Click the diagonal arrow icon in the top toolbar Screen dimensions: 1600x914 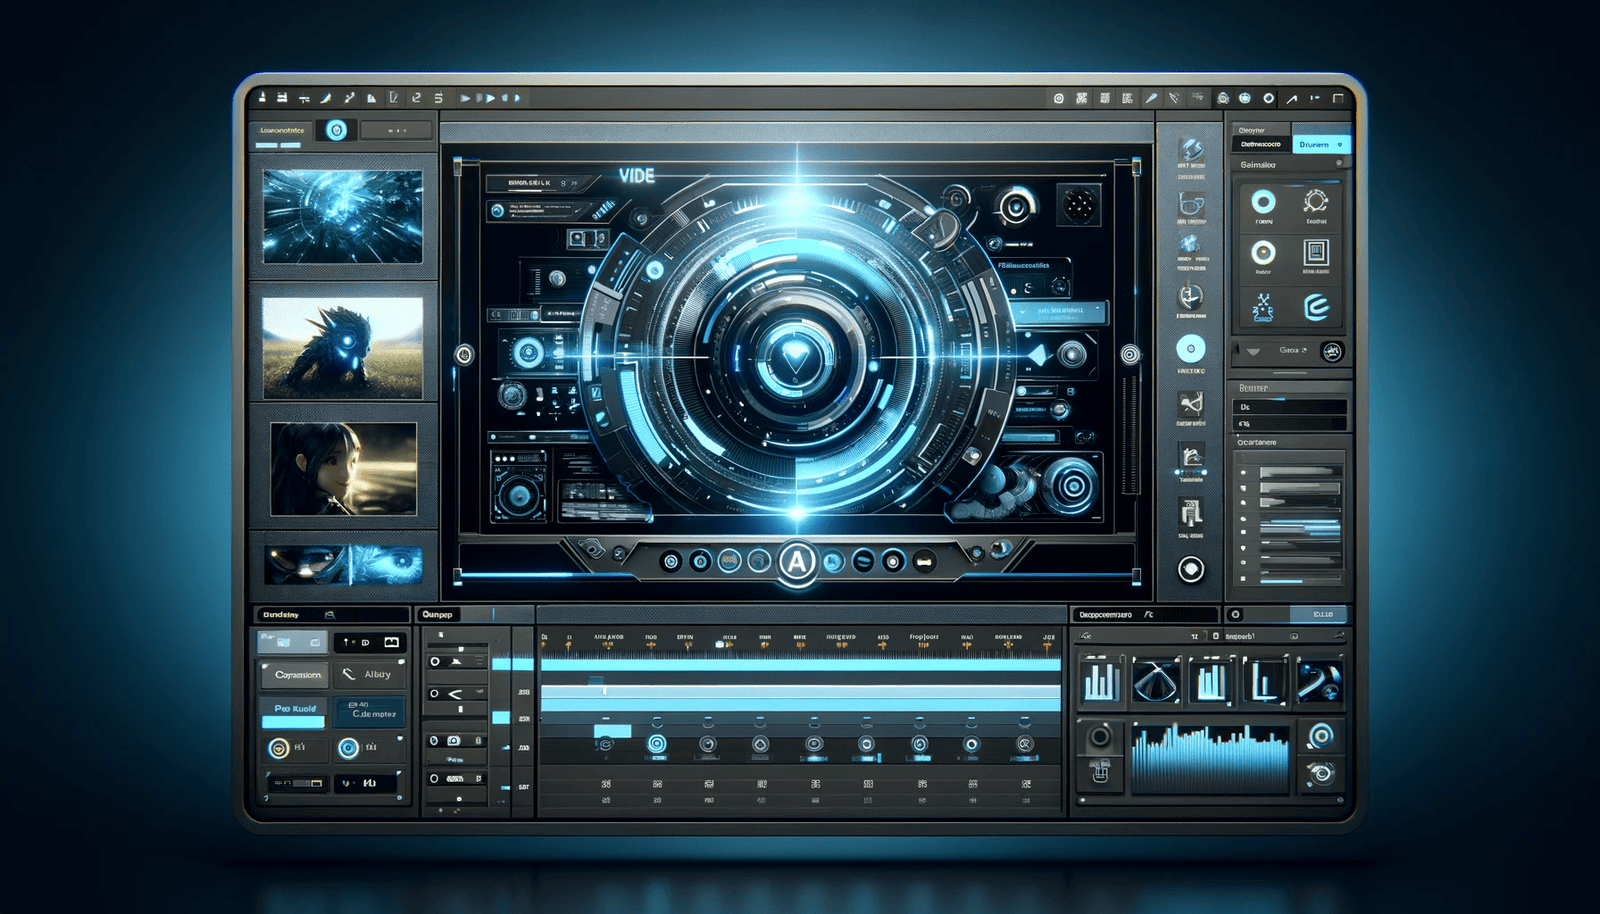coord(1292,98)
